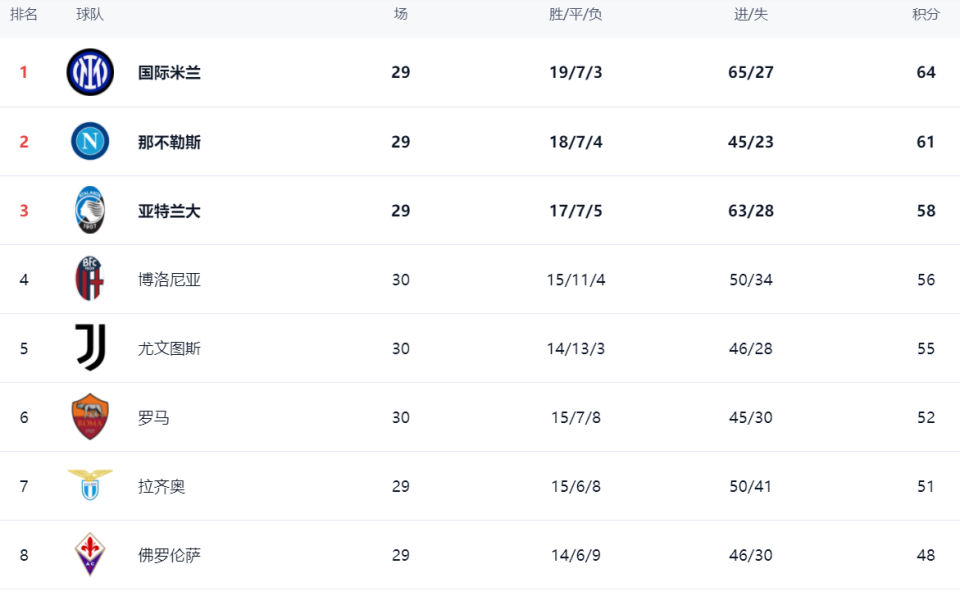Screen dimensions: 960x597
Task: Click Bologna's 15/11/4 record cell
Action: pyautogui.click(x=576, y=280)
